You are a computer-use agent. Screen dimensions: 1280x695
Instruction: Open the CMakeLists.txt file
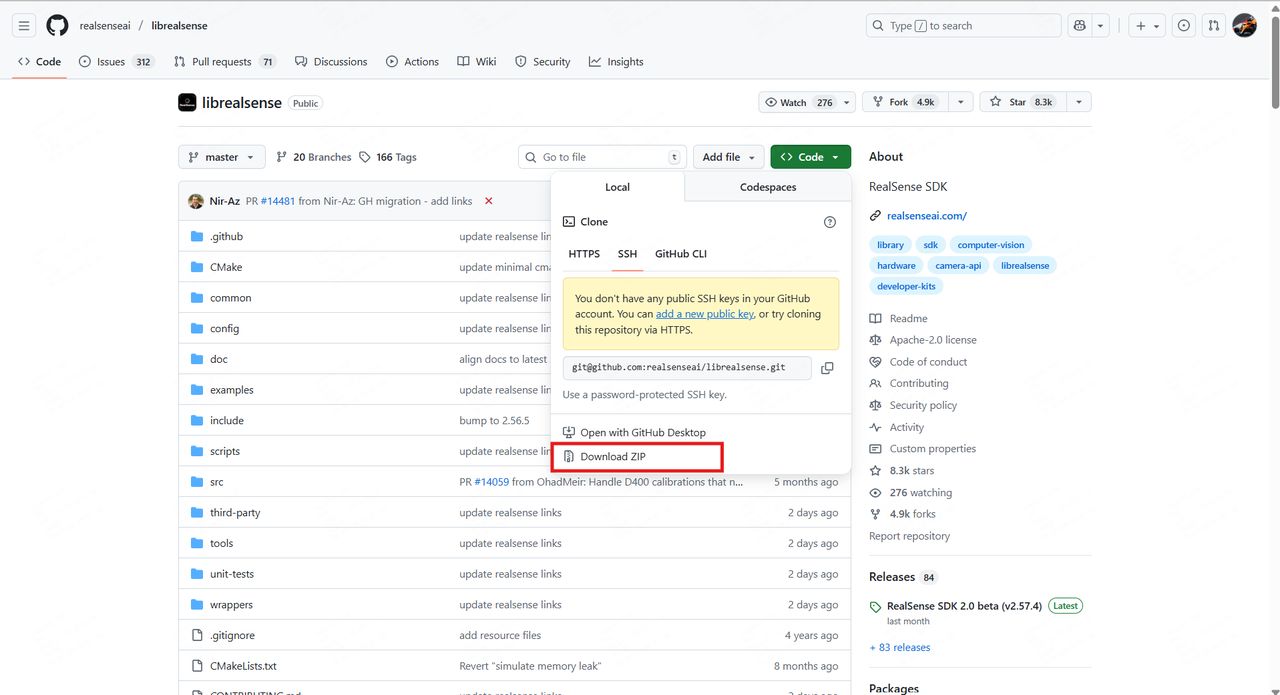point(243,666)
